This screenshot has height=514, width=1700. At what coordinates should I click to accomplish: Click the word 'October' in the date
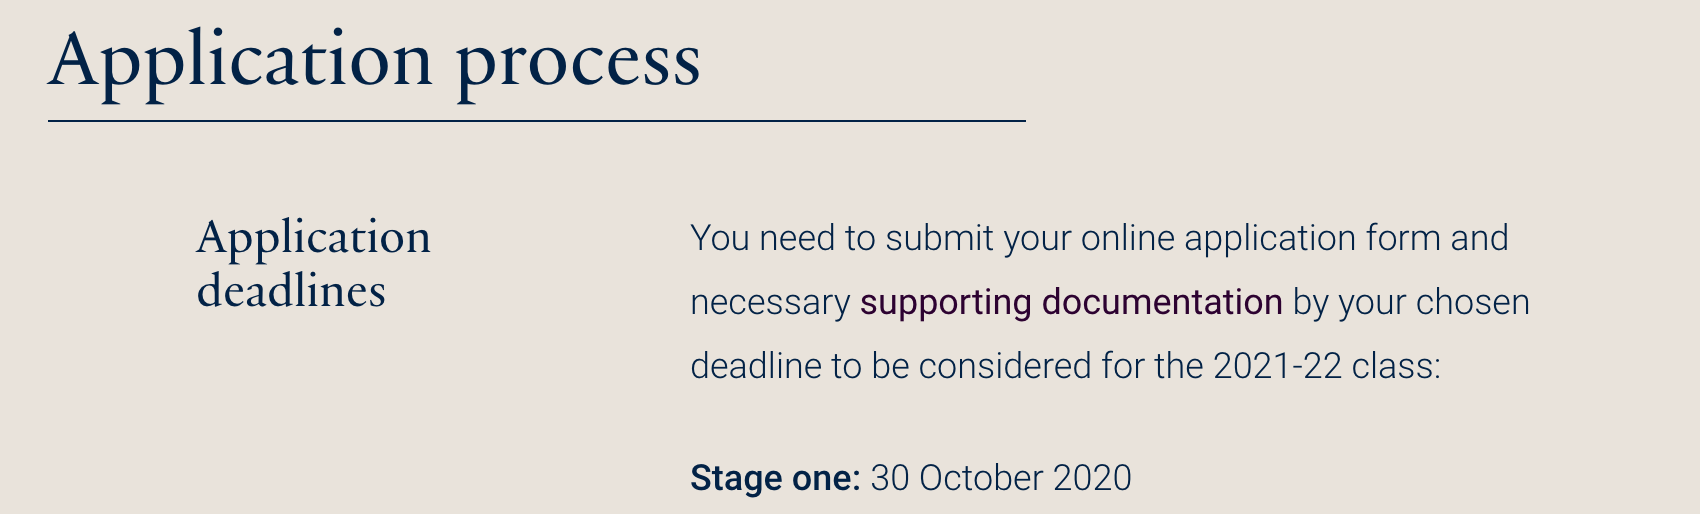tap(980, 478)
